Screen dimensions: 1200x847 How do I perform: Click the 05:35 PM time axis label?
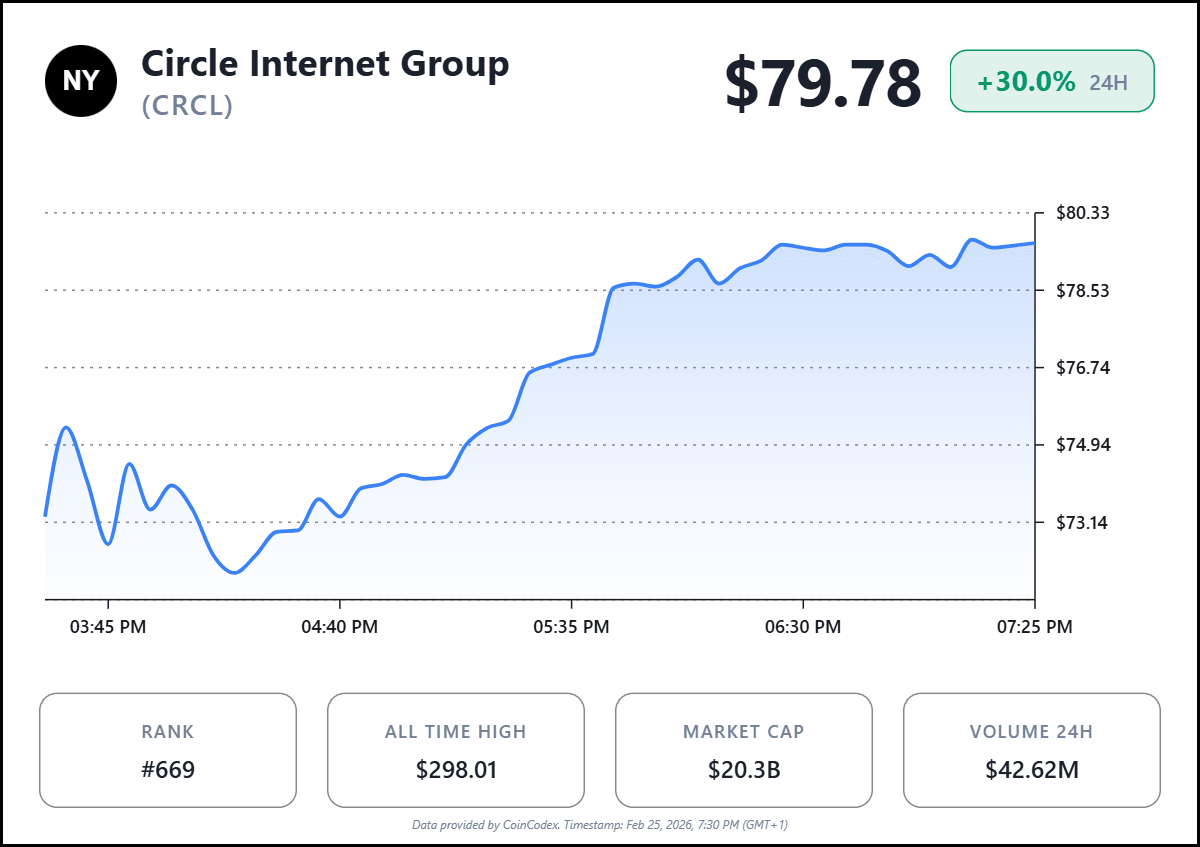(571, 627)
